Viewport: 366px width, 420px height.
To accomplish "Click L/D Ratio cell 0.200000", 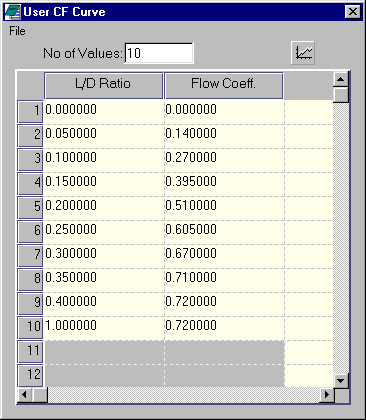I will pyautogui.click(x=104, y=208).
